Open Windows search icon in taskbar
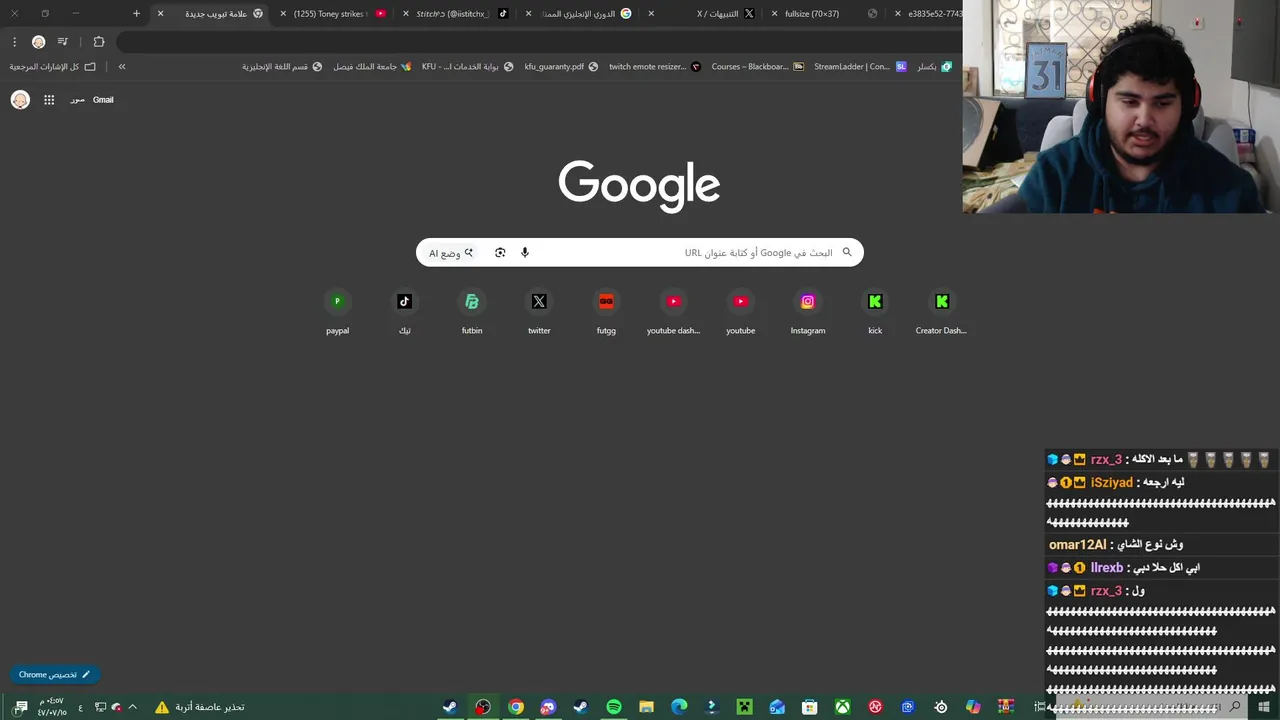 point(1236,707)
